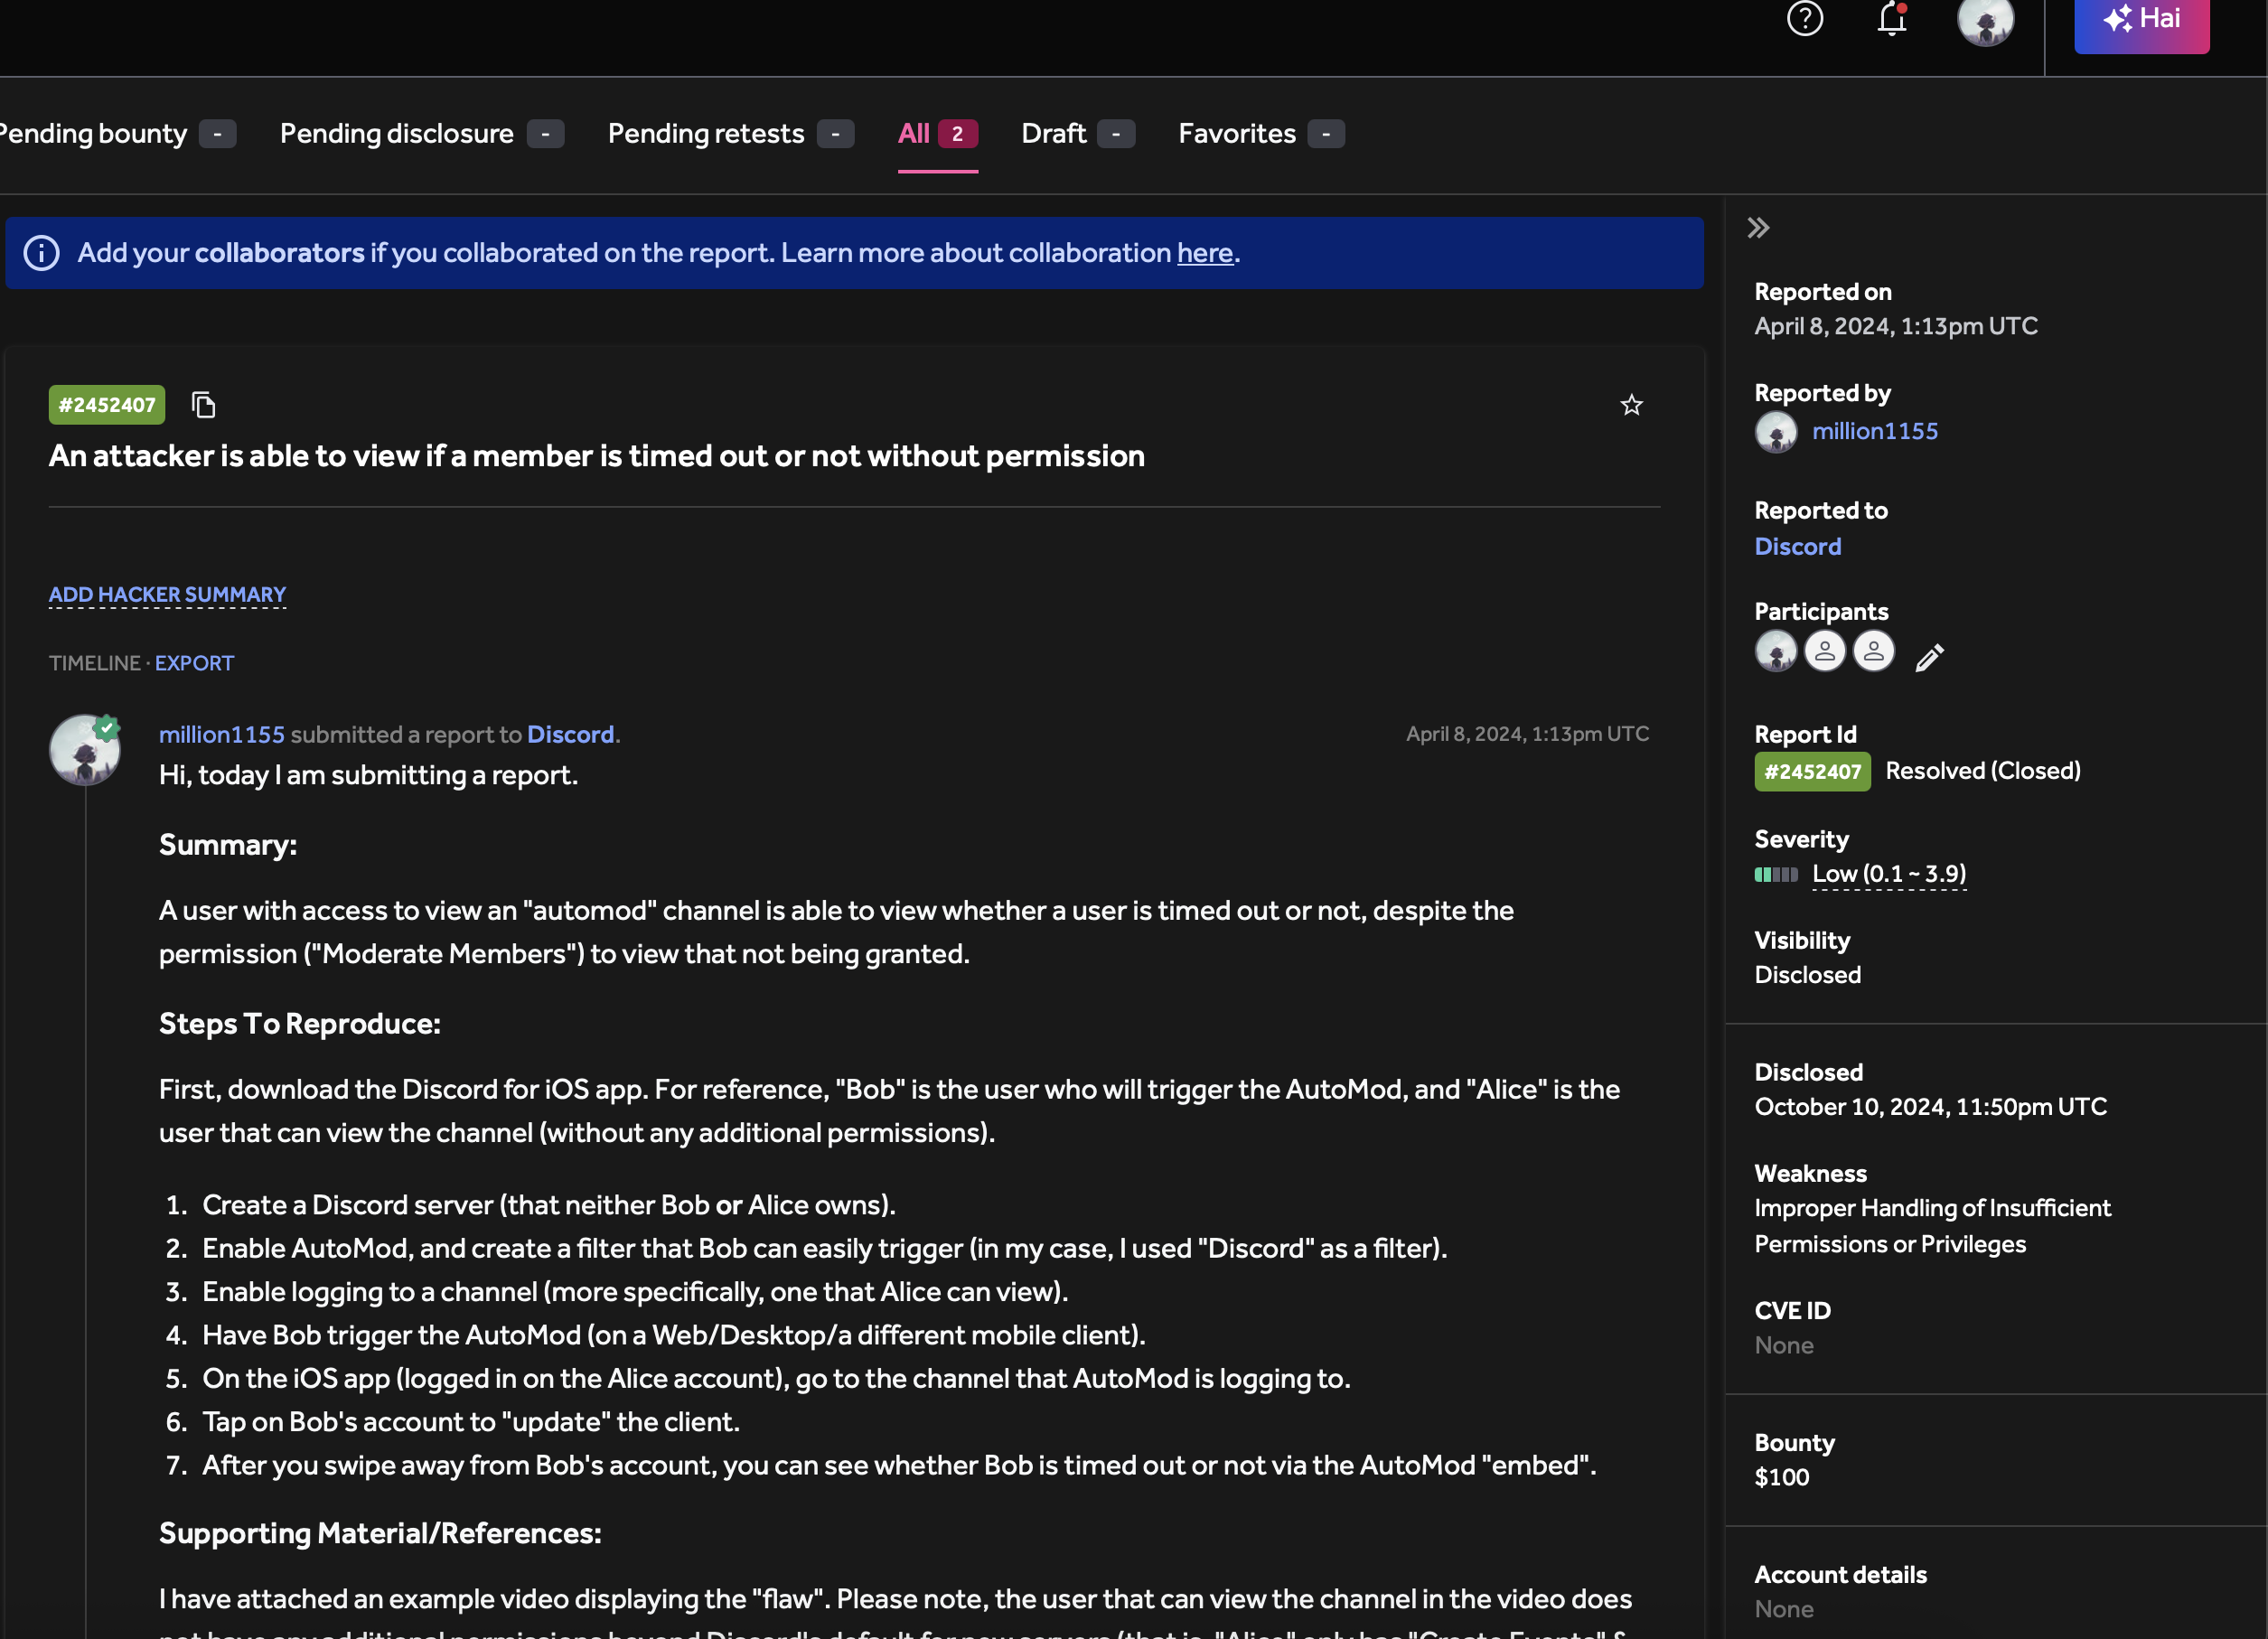Click third participant placeholder avatar
Image resolution: width=2268 pixels, height=1639 pixels.
(1874, 652)
